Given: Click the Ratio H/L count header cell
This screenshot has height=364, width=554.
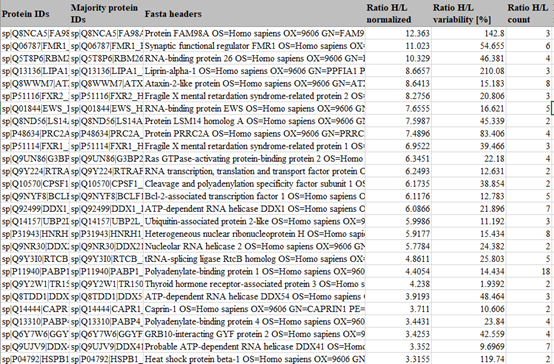Looking at the screenshot, I should coord(529,13).
